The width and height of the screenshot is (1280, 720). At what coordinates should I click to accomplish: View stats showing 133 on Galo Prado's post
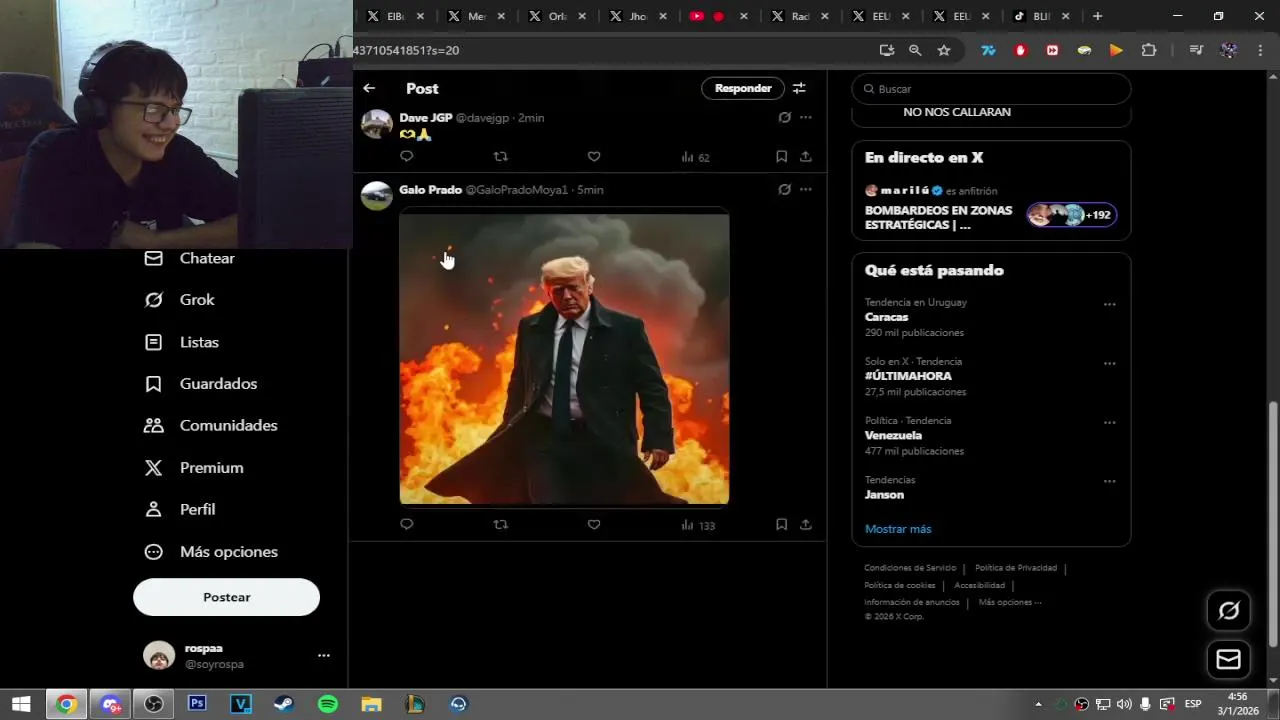[x=698, y=525]
